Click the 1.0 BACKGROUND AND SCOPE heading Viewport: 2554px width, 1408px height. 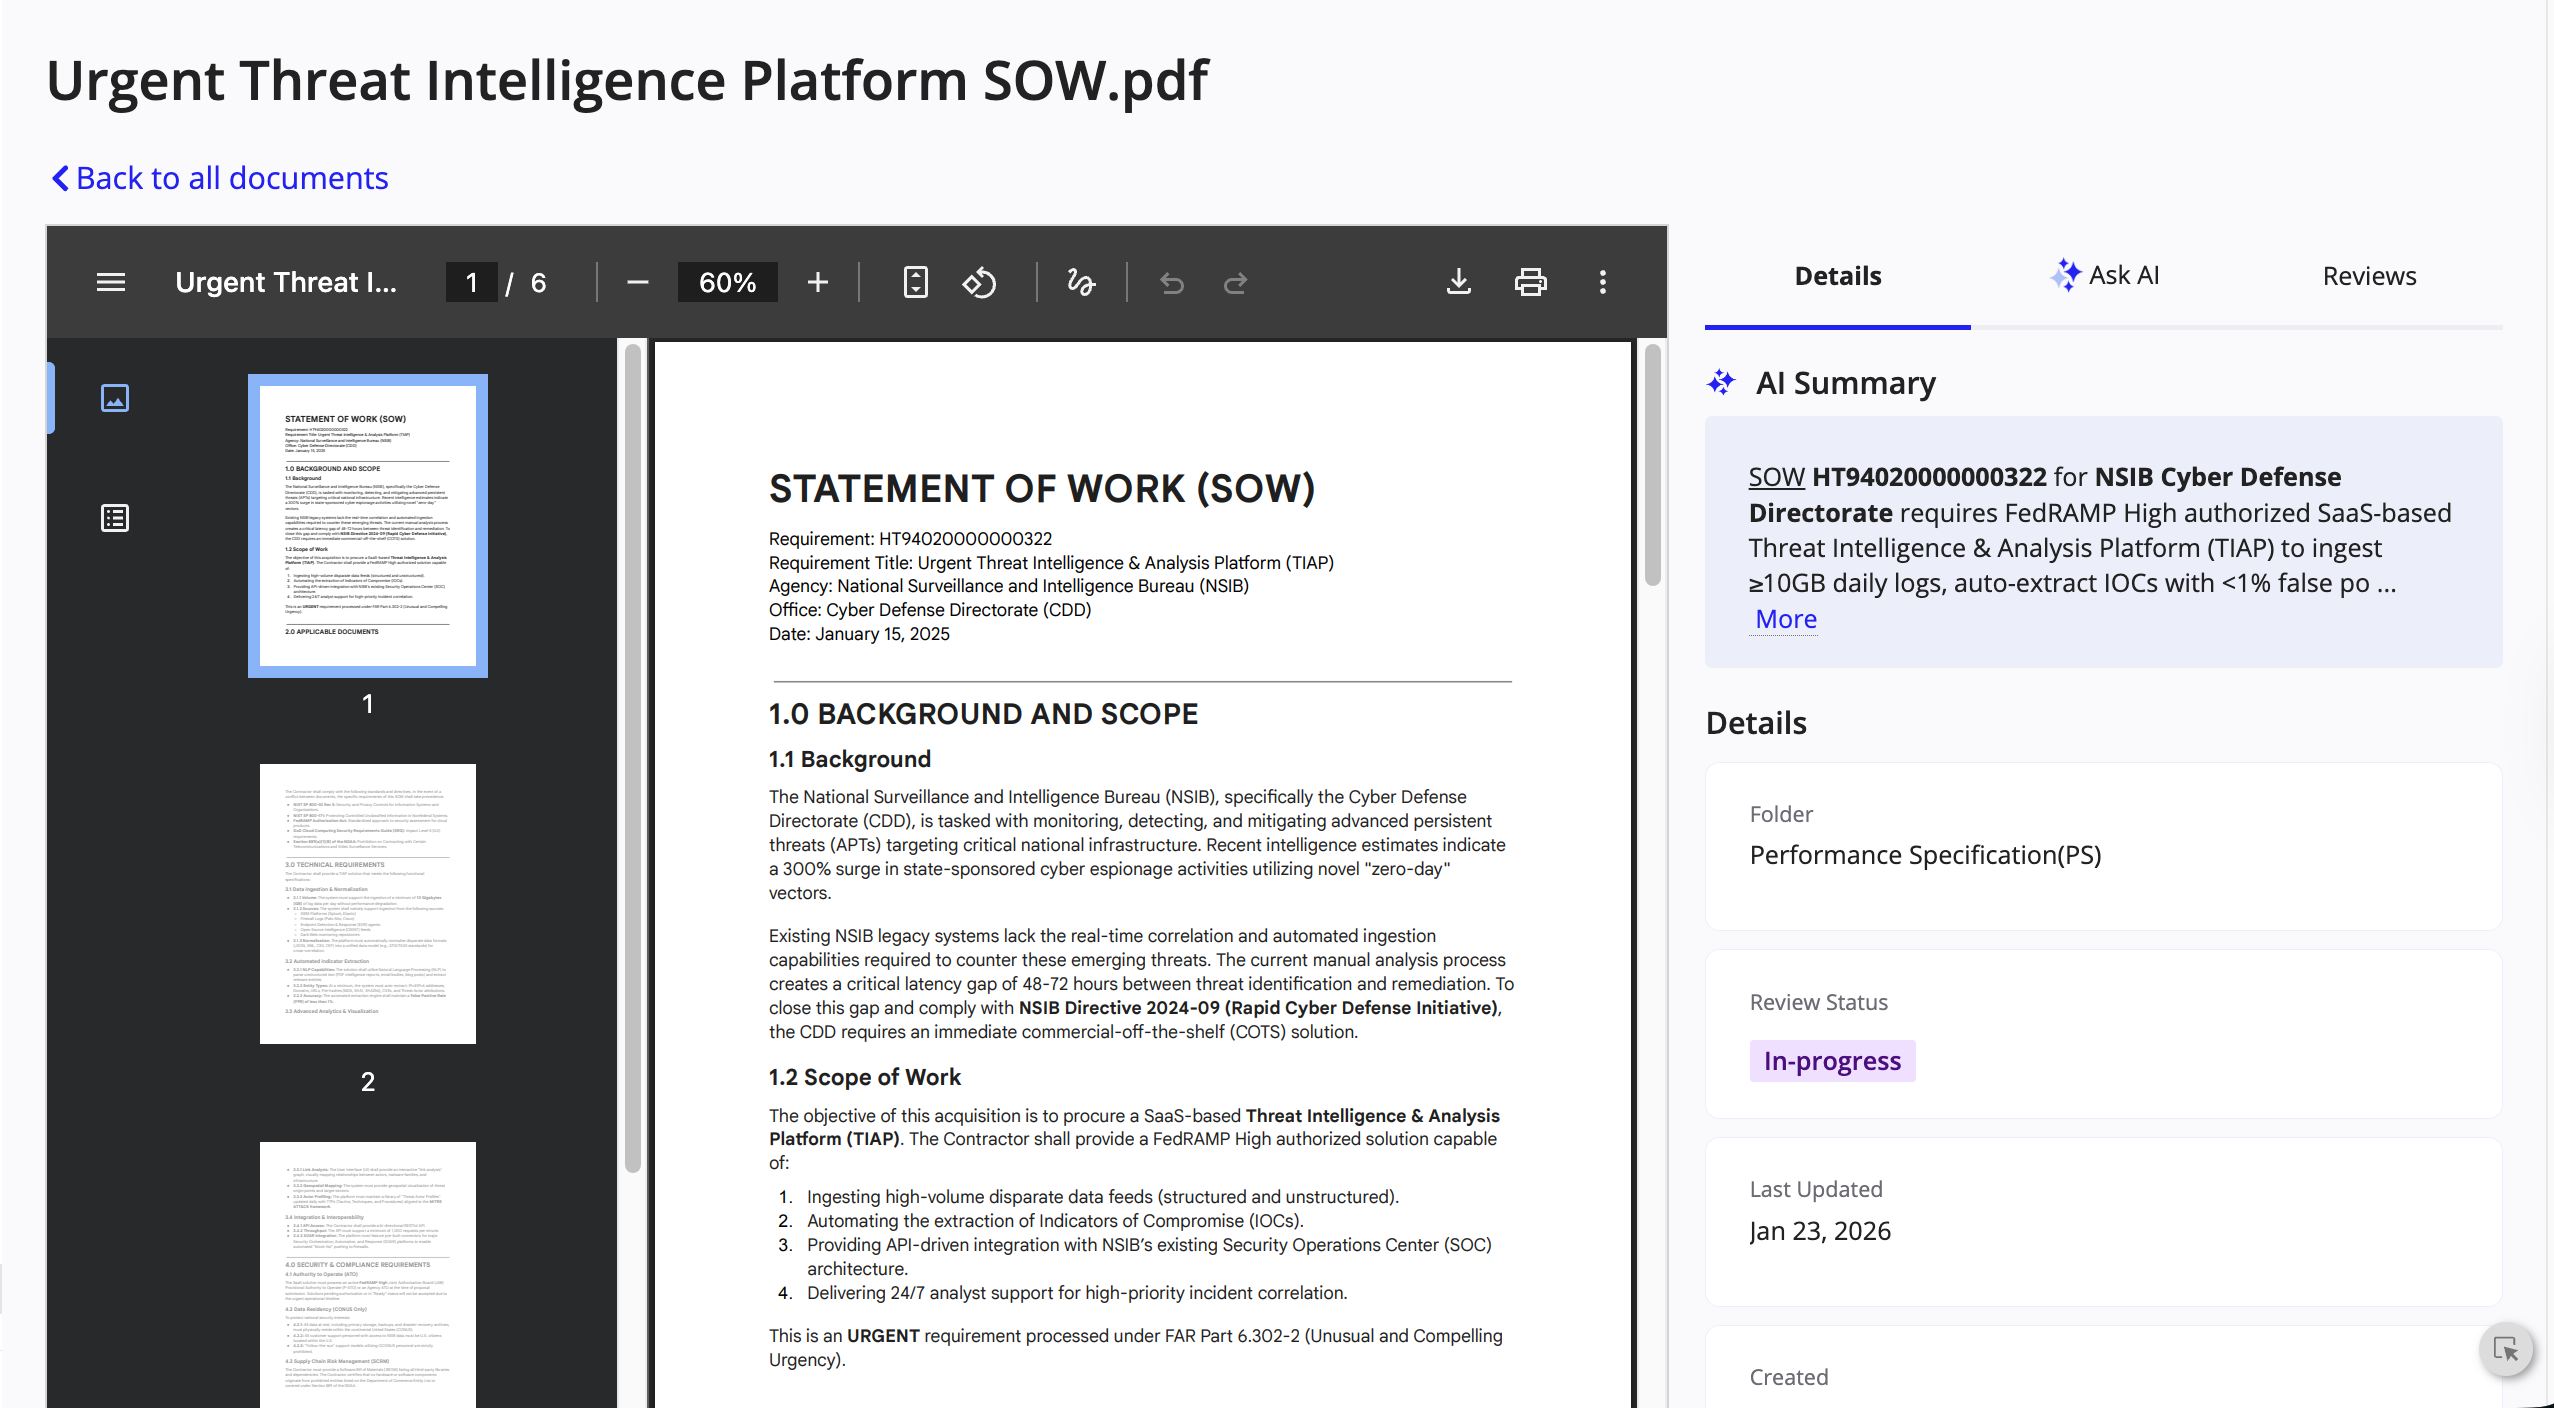coord(983,714)
